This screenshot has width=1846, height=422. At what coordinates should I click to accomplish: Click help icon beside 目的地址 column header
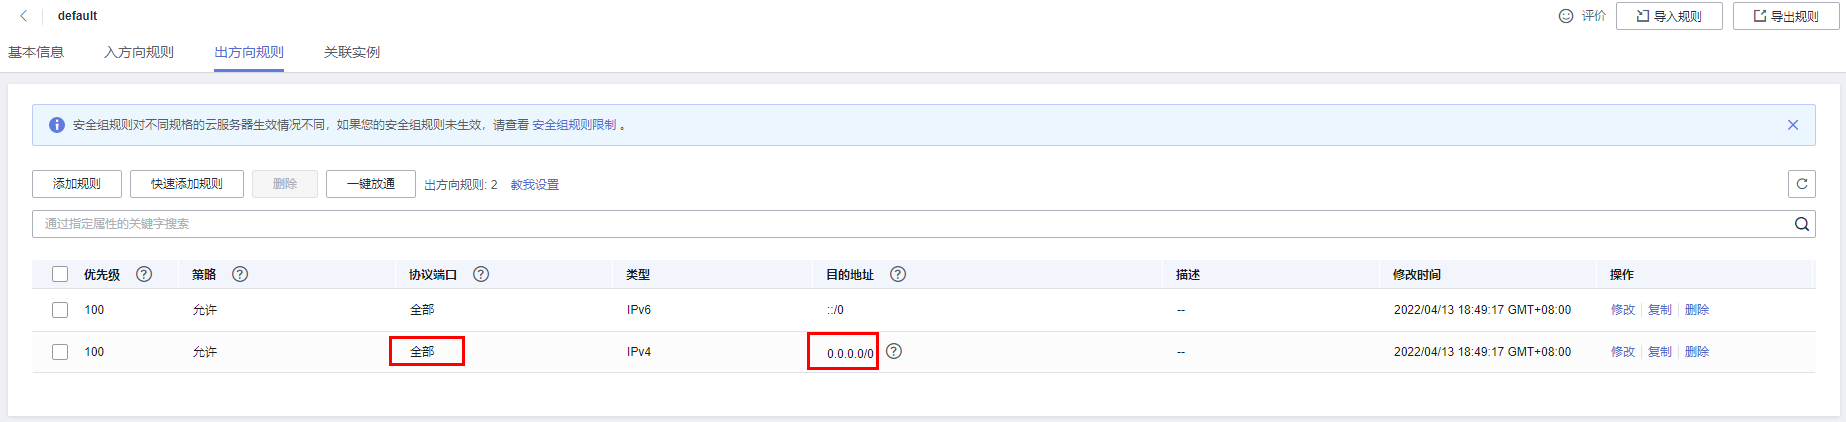(x=898, y=274)
